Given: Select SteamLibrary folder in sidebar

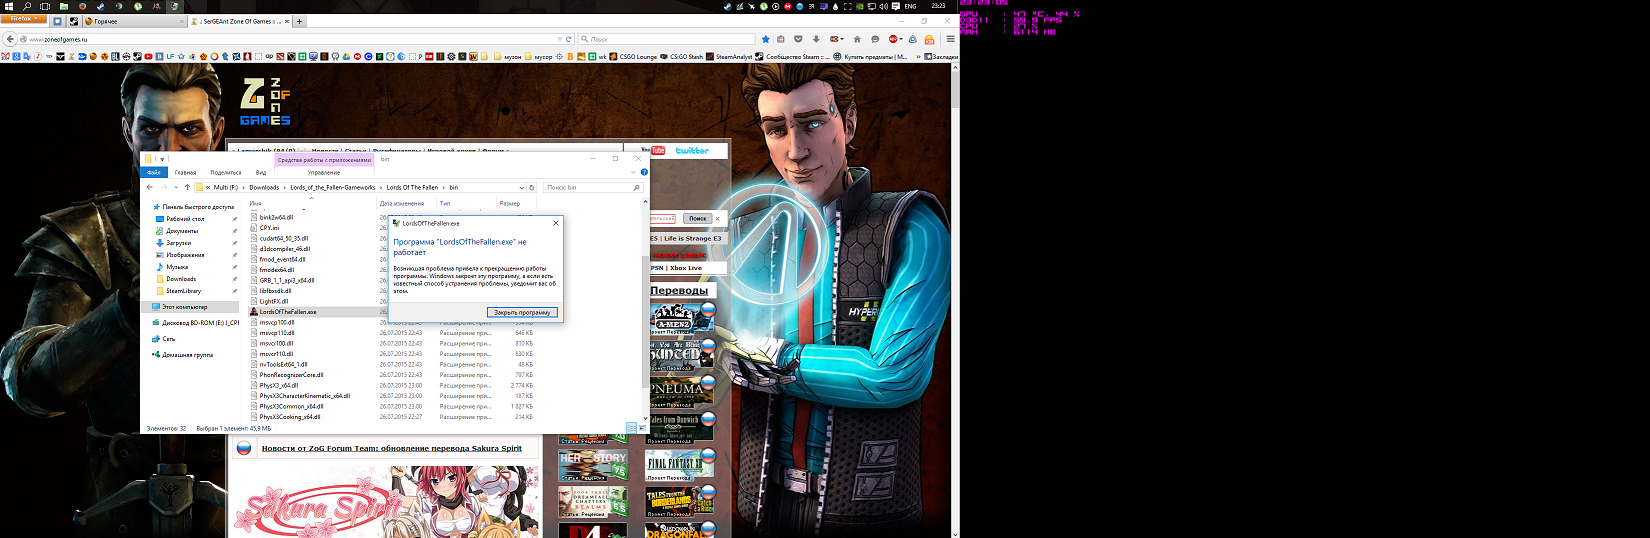Looking at the screenshot, I should pos(183,291).
